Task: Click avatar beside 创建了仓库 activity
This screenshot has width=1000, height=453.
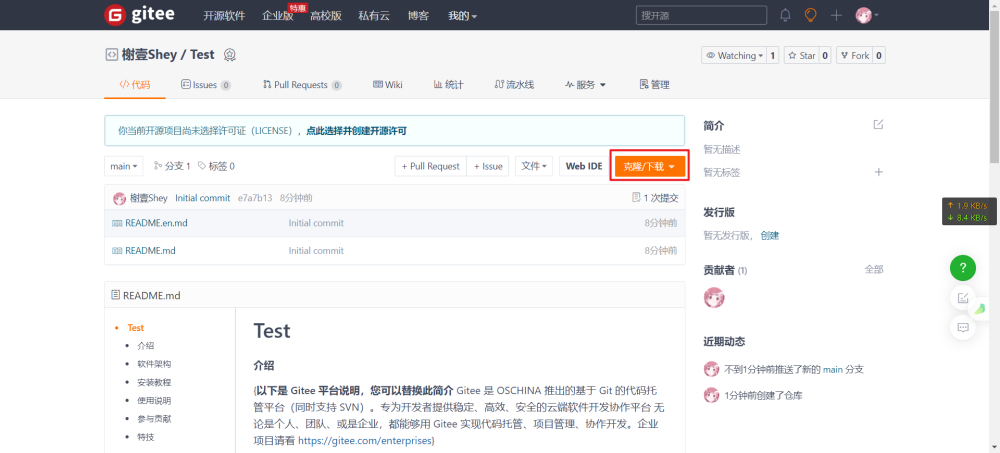Action: tap(711, 395)
